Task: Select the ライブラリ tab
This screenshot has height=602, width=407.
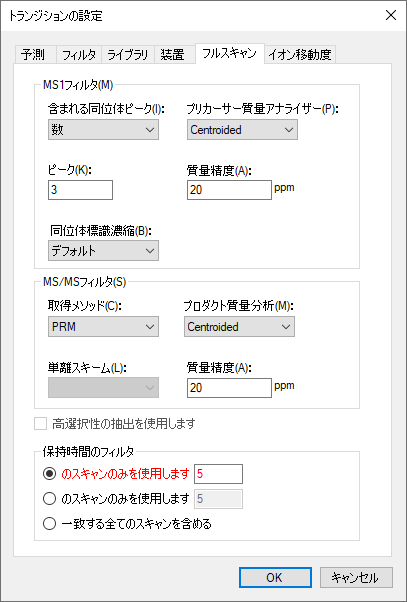Action: [x=128, y=55]
